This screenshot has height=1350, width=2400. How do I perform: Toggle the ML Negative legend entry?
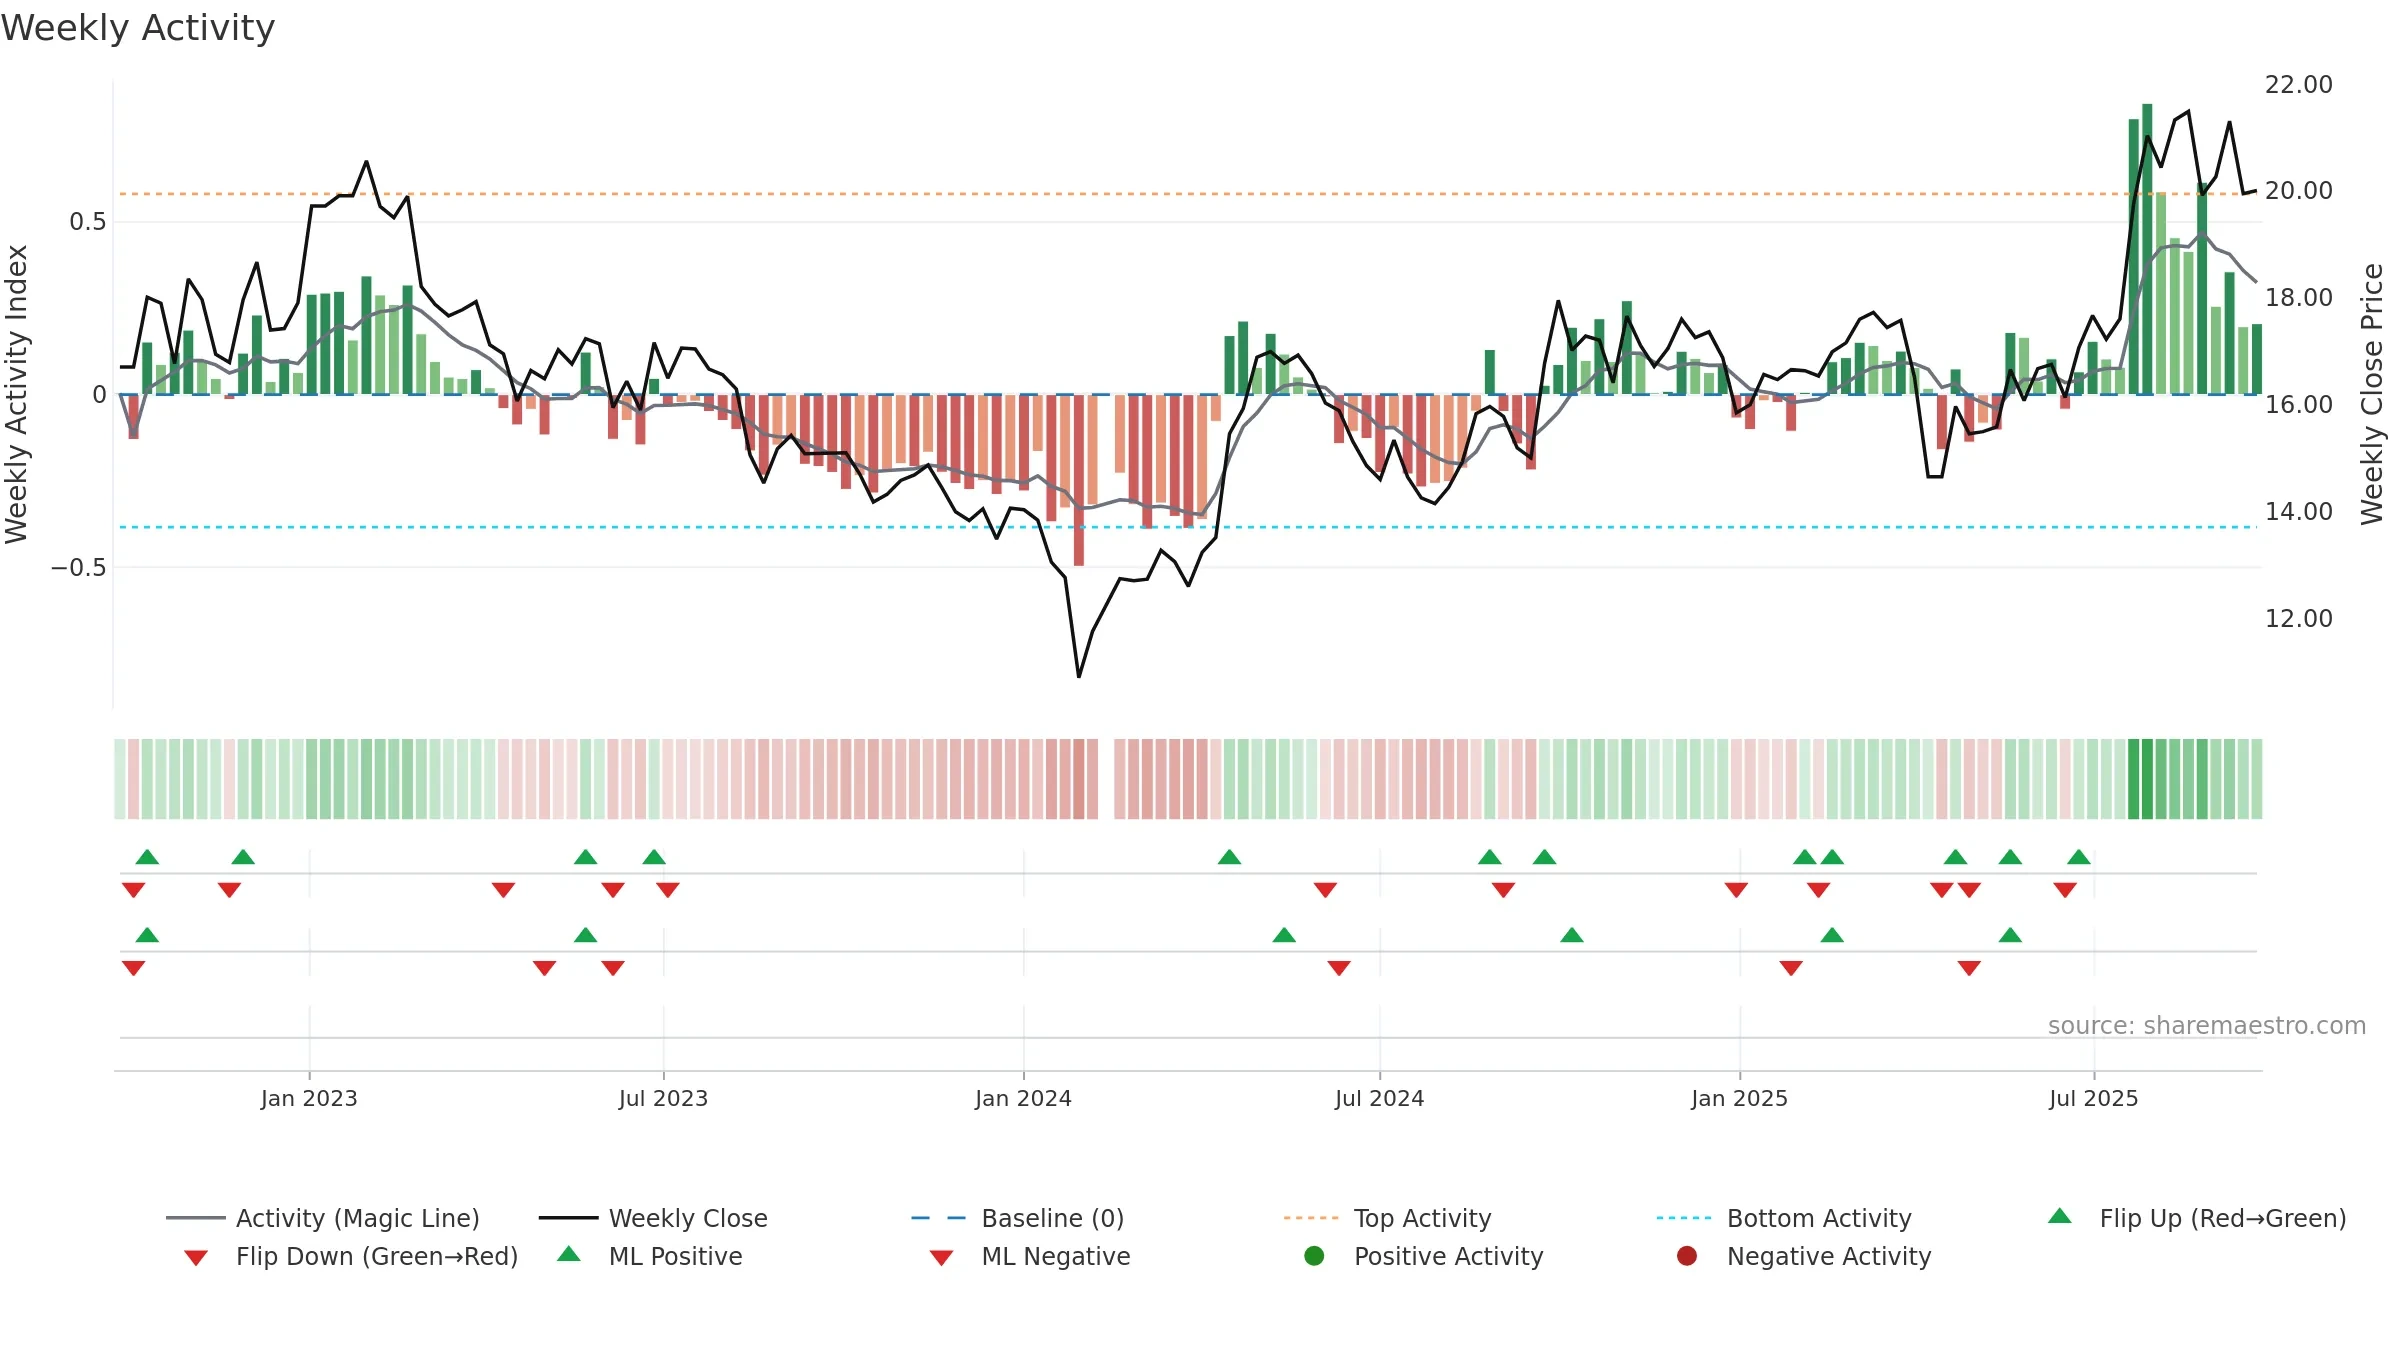pyautogui.click(x=1030, y=1256)
